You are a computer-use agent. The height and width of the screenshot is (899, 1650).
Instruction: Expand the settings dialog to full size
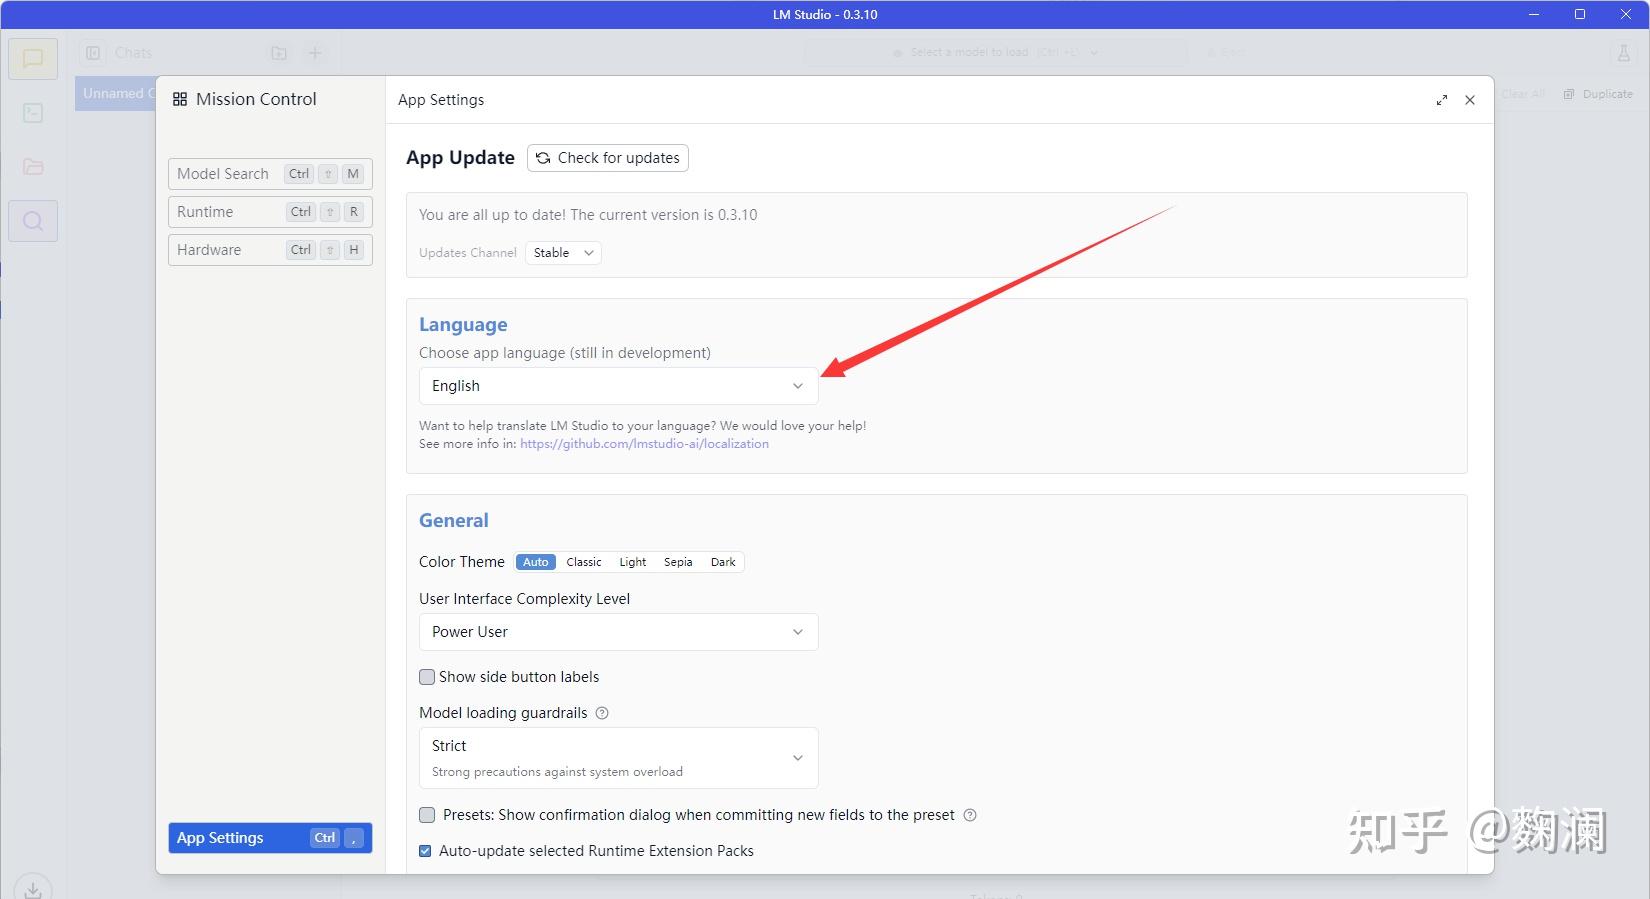[x=1442, y=100]
